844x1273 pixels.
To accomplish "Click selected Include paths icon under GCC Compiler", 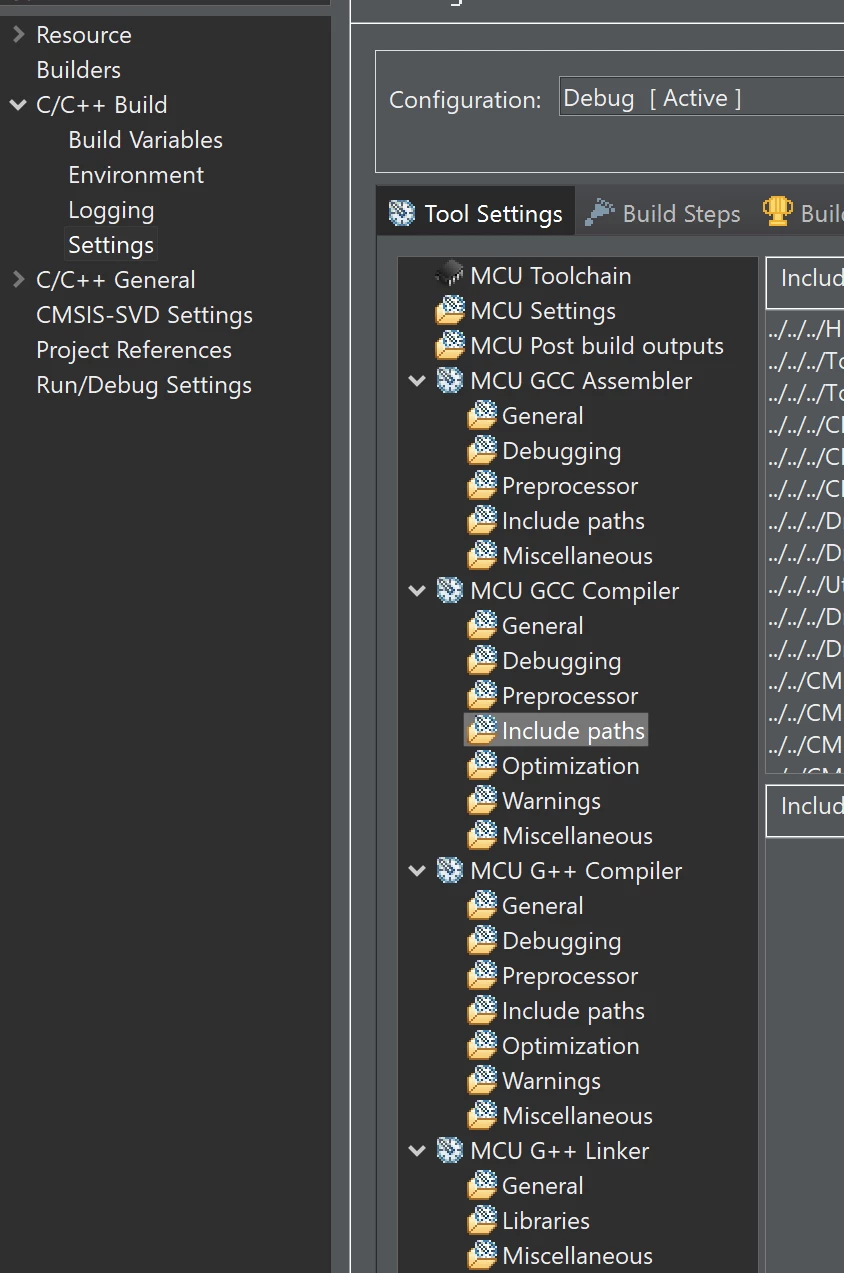I will tap(483, 730).
